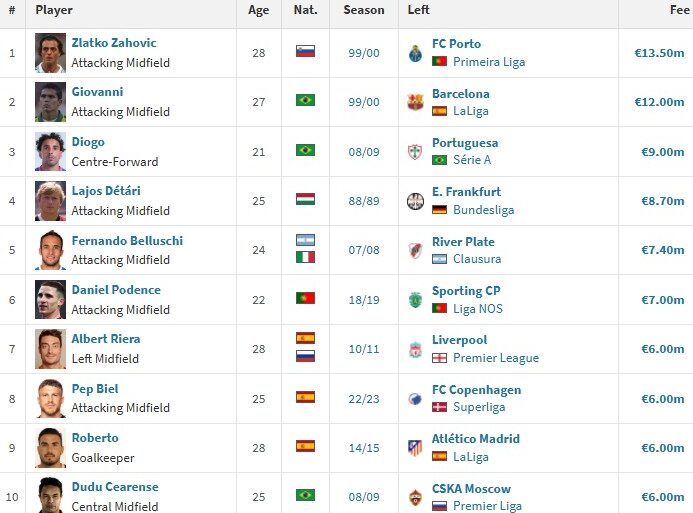Click Slovenia flag next to Zlatko Zahovic
This screenshot has height=513, width=693.
click(305, 51)
